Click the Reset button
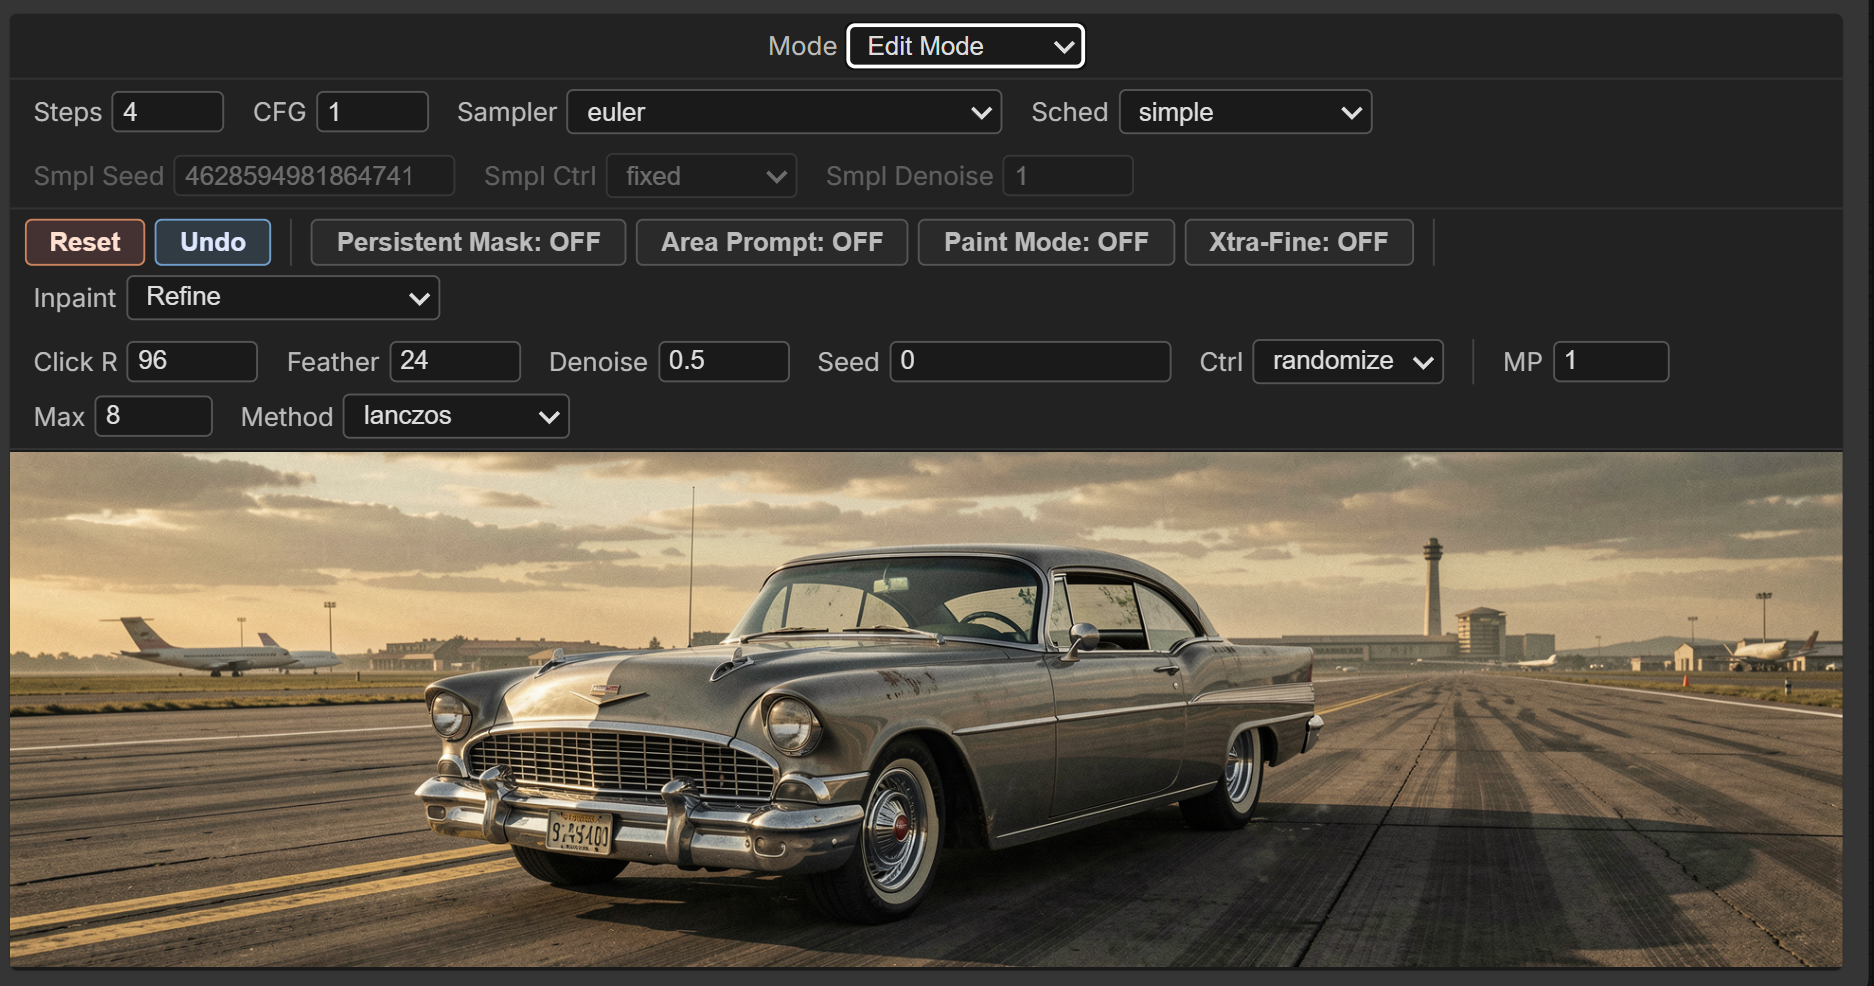This screenshot has height=986, width=1874. click(85, 242)
